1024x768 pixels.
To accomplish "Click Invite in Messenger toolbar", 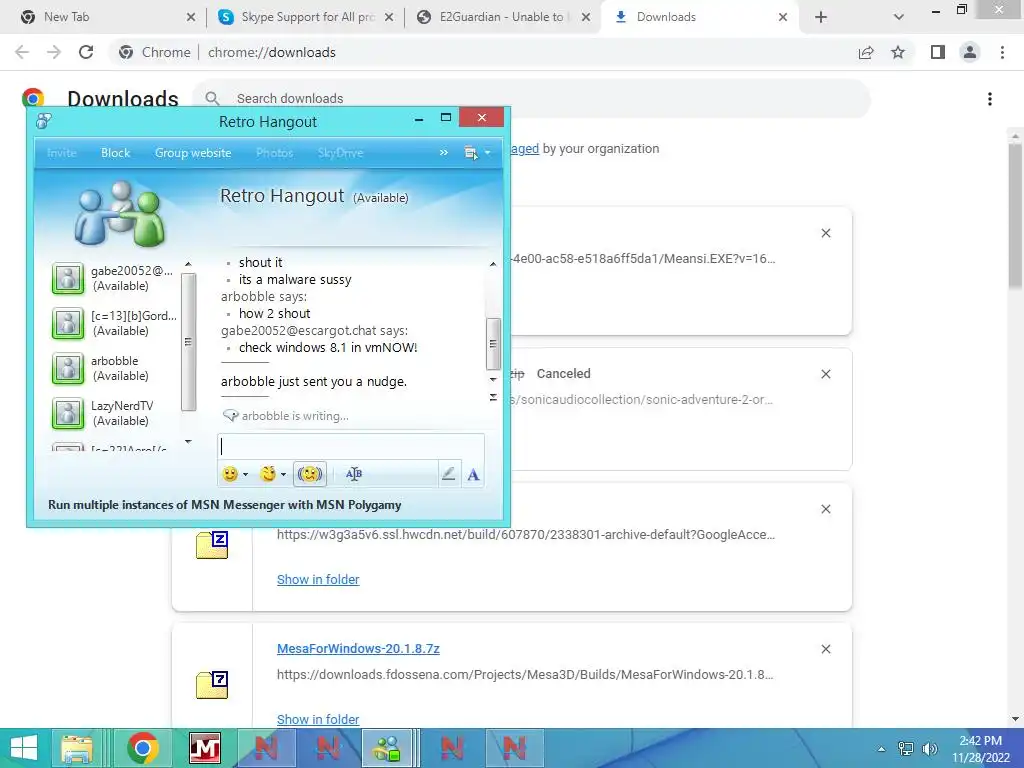I will (62, 153).
